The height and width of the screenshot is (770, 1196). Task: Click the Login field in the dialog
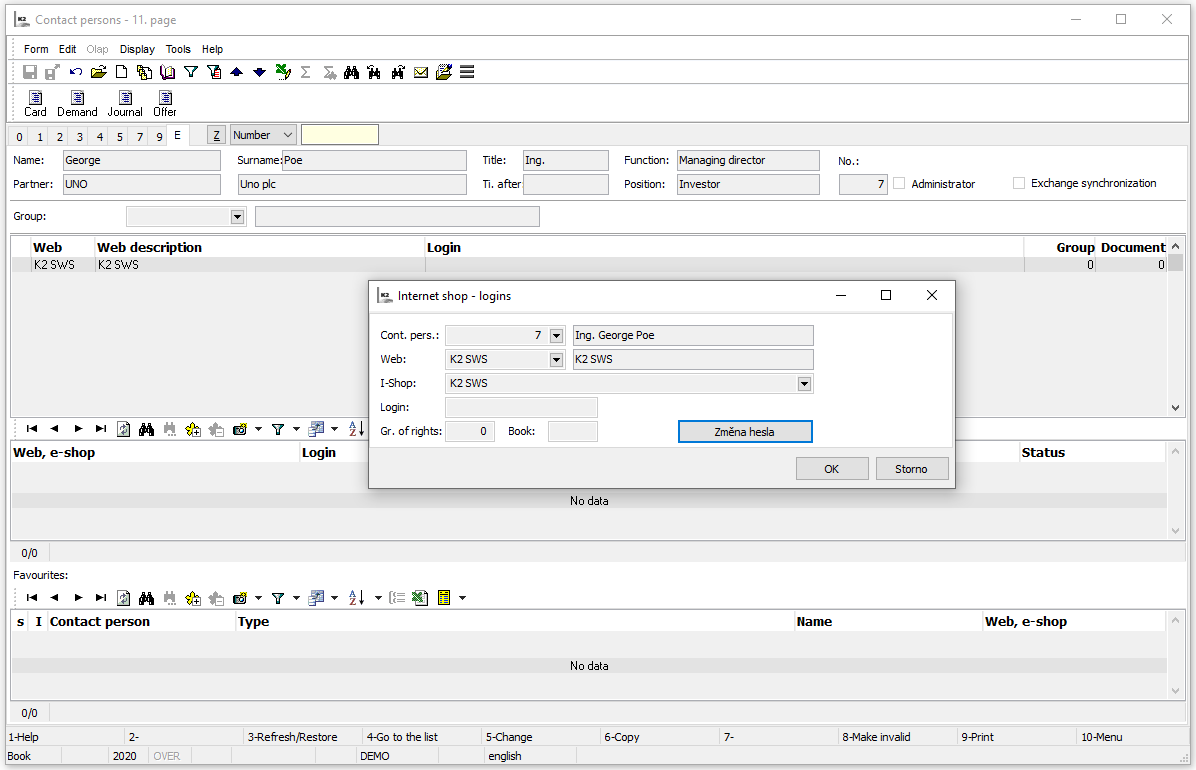tap(521, 407)
